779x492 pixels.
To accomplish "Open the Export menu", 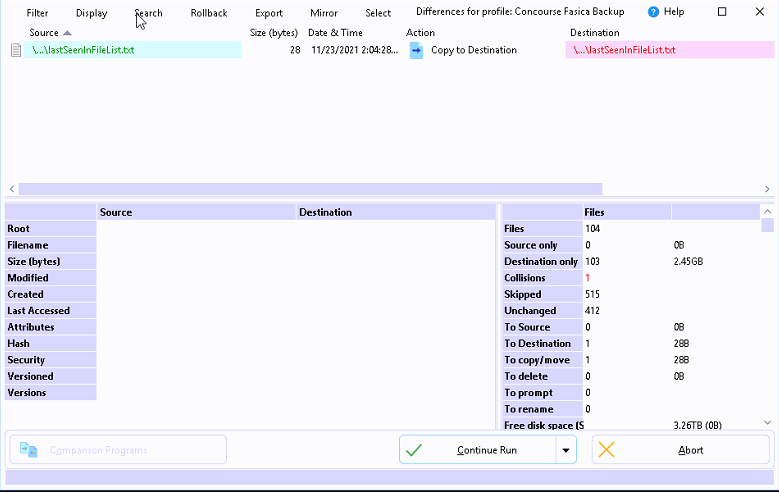I will [268, 13].
